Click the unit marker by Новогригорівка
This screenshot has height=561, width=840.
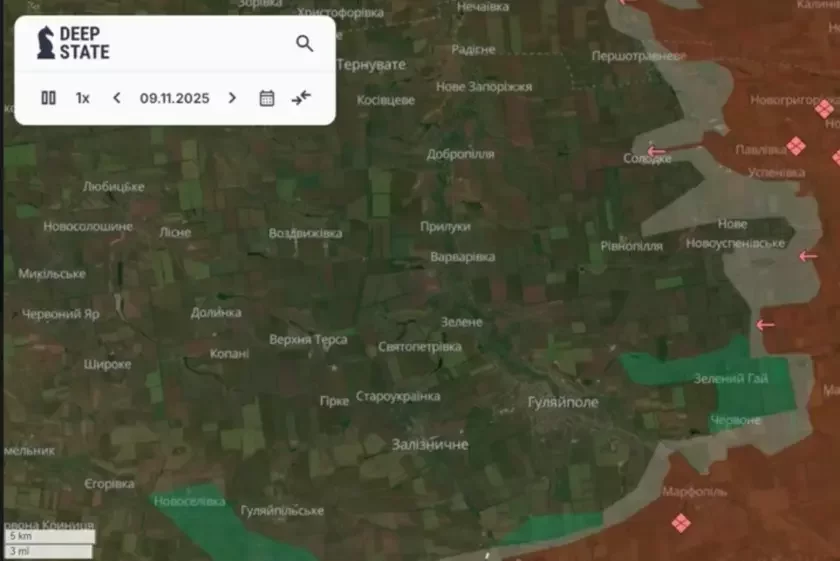pos(823,108)
